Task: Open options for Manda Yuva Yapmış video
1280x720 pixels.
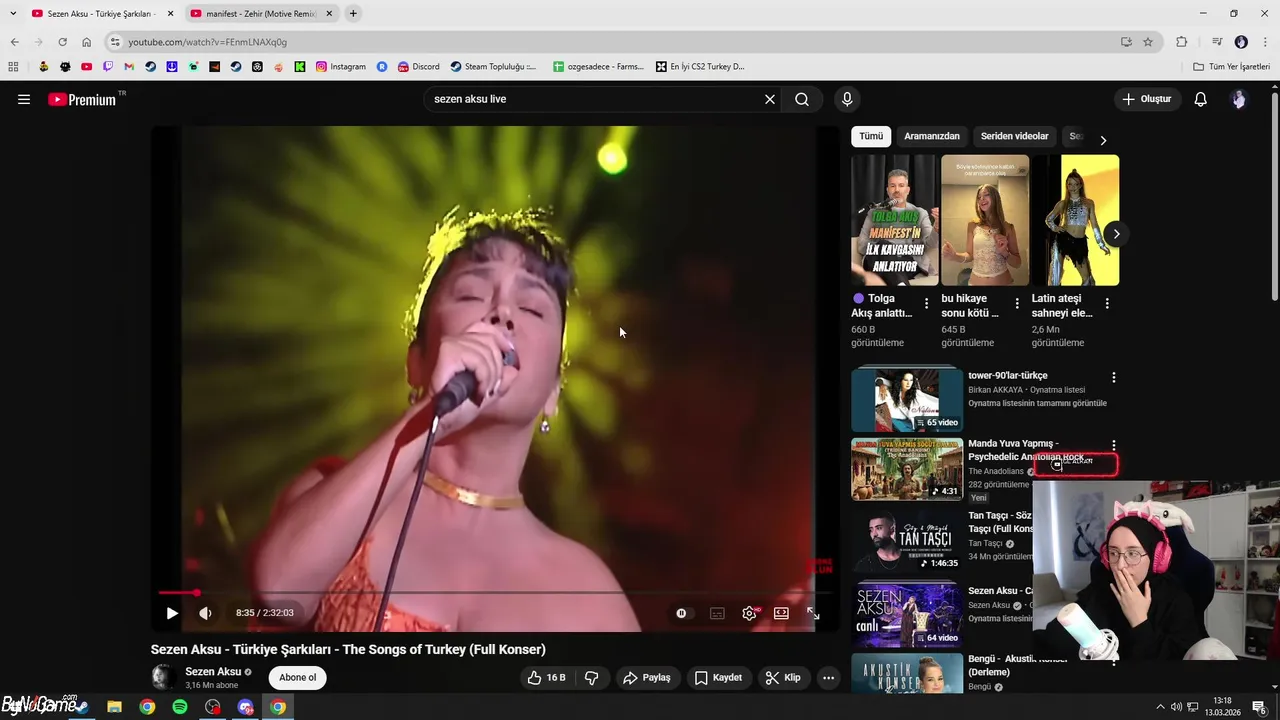Action: coord(1113,445)
